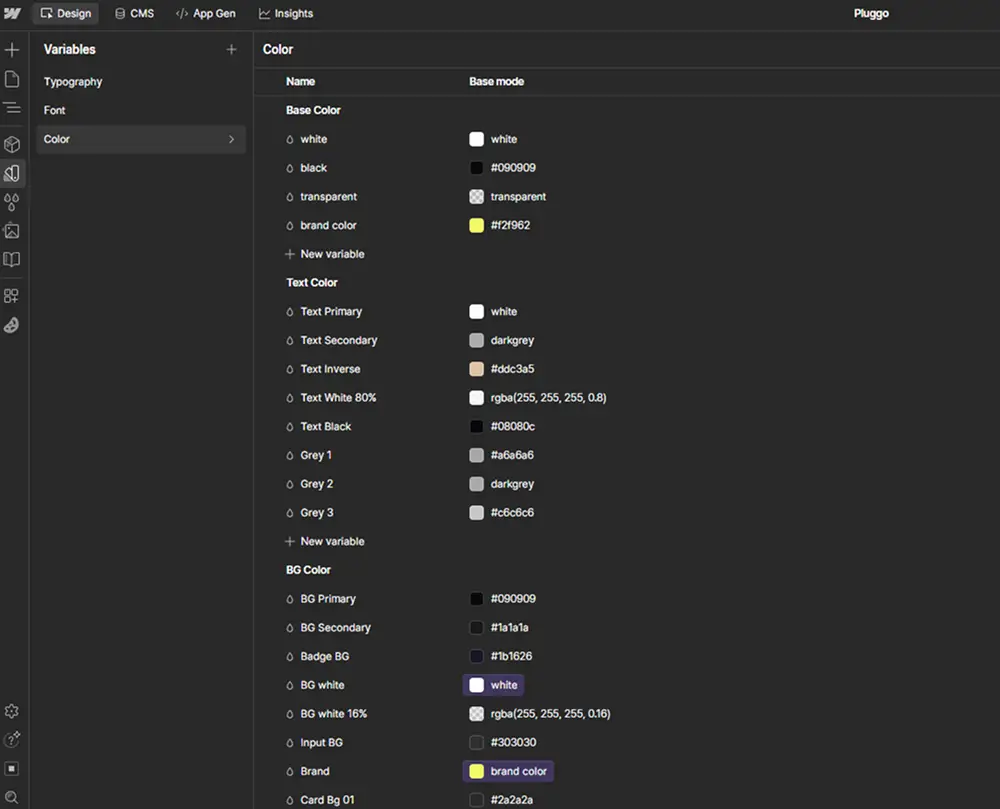
Task: Click the Pluggo project name
Action: click(870, 13)
